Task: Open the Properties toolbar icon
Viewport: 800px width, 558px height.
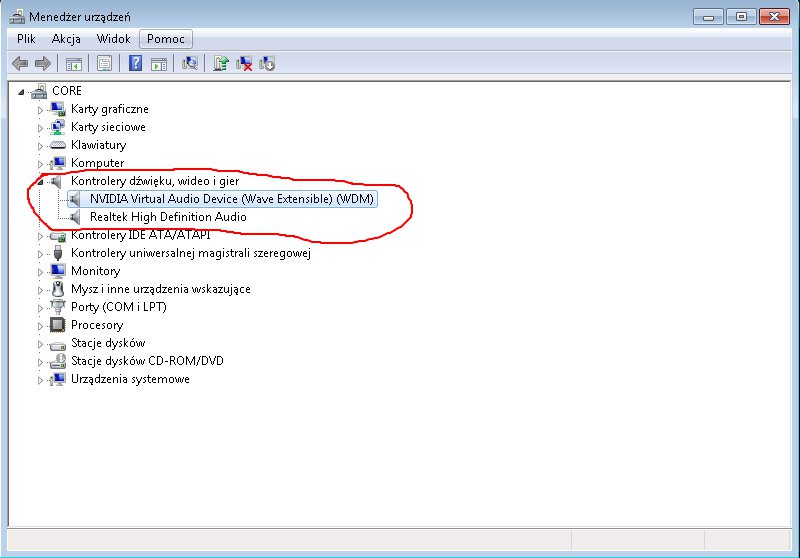Action: click(105, 63)
